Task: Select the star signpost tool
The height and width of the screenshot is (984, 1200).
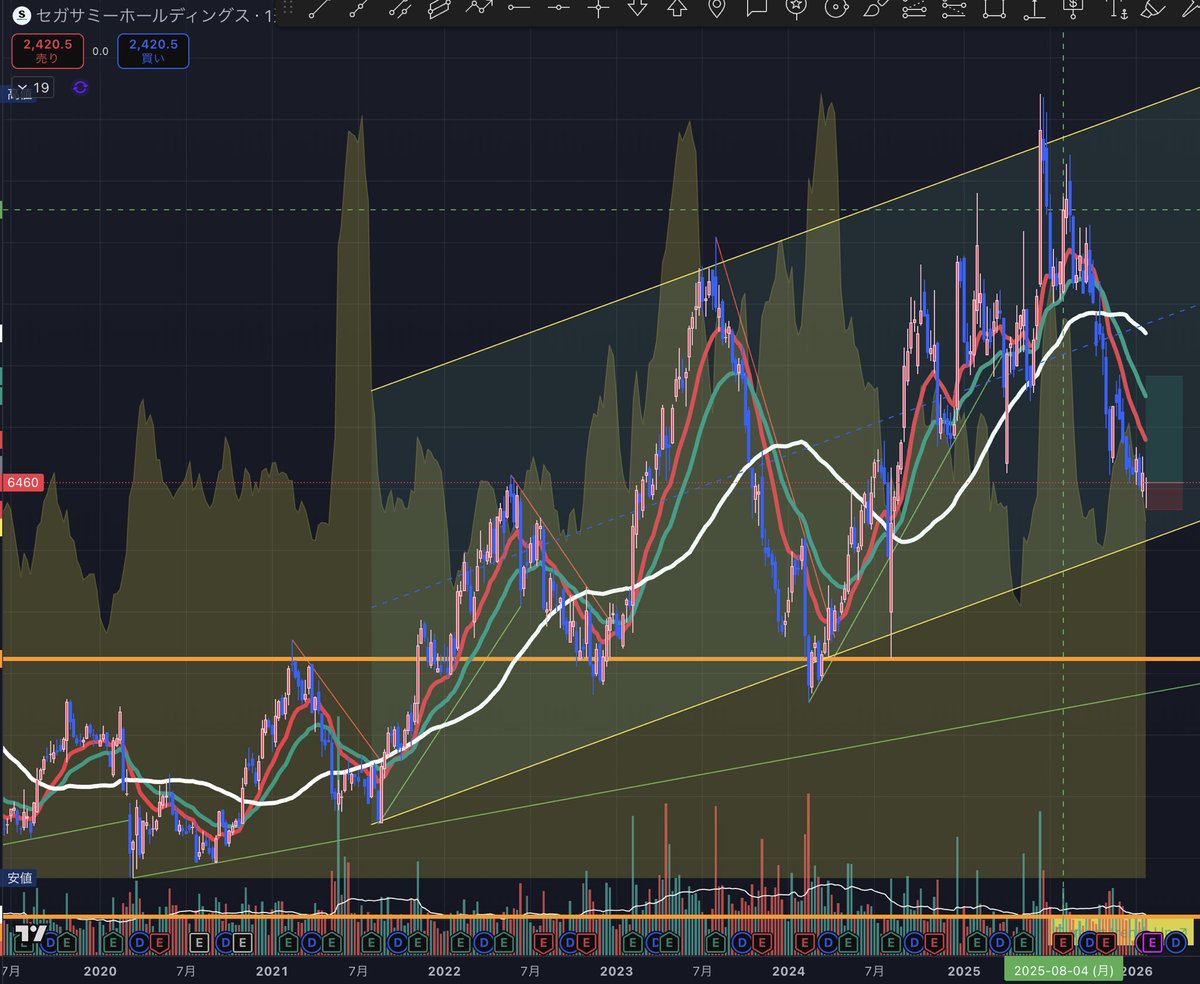Action: click(x=796, y=9)
